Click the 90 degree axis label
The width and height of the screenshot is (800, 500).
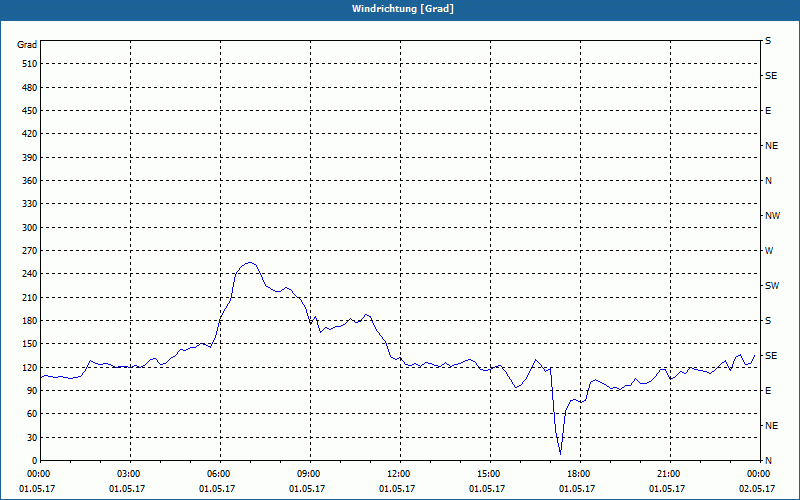coord(32,390)
